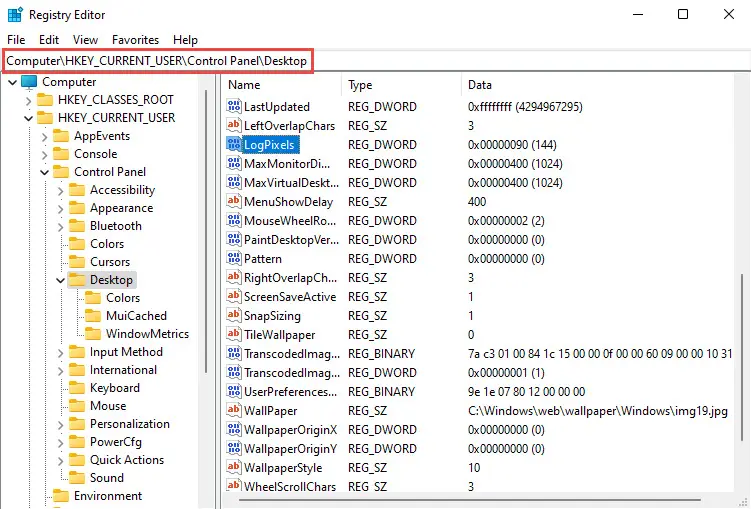Select the MaxVirtualDeskt... value name

[x=291, y=182]
